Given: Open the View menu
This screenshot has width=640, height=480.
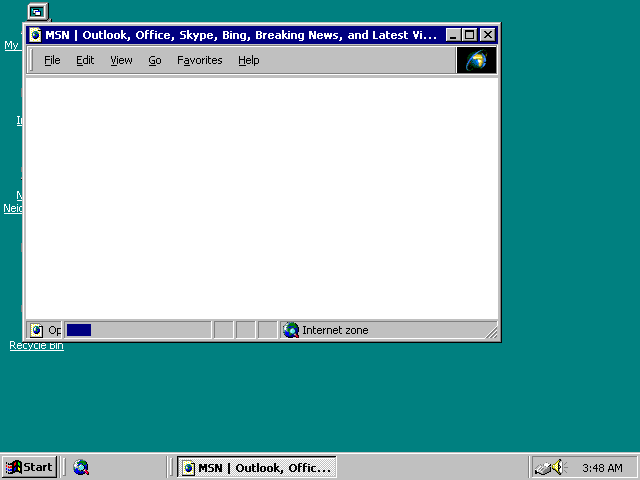Looking at the screenshot, I should [x=121, y=60].
